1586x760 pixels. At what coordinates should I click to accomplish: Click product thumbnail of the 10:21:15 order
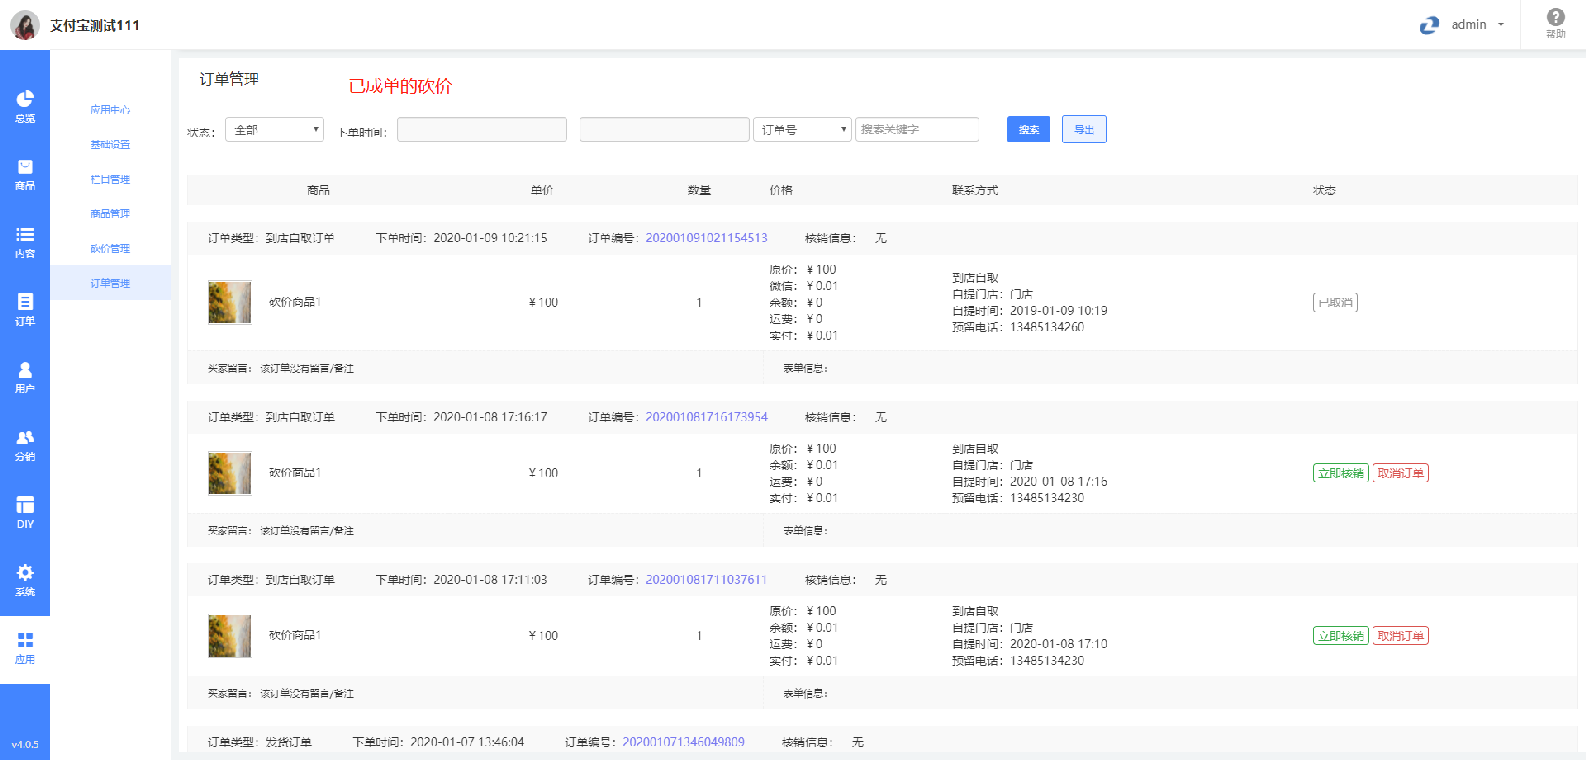pos(230,302)
